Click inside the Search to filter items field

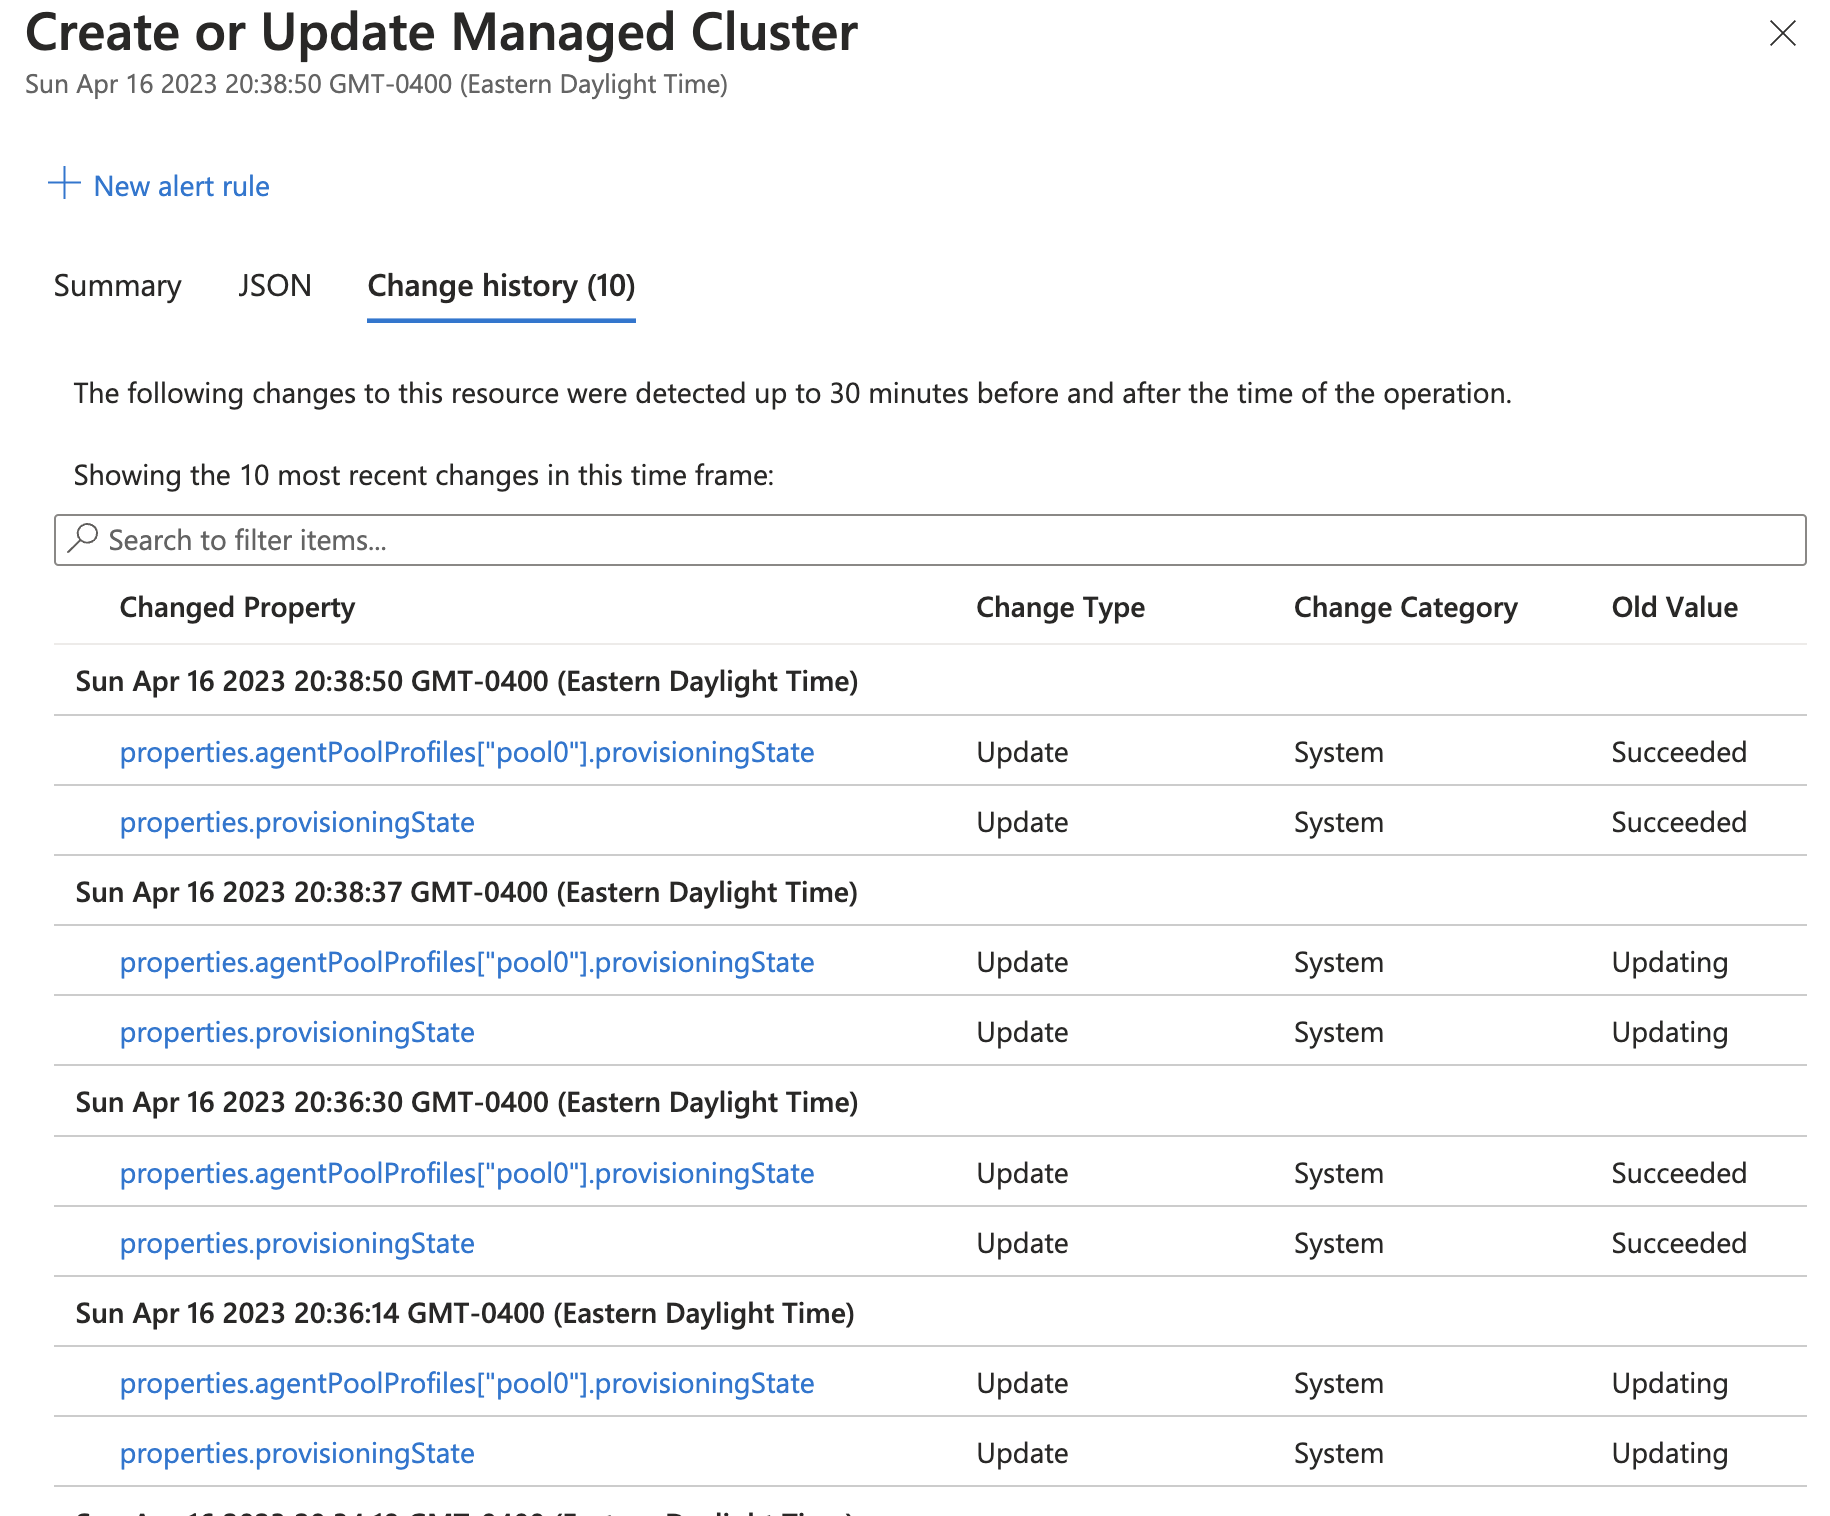pyautogui.click(x=600, y=540)
